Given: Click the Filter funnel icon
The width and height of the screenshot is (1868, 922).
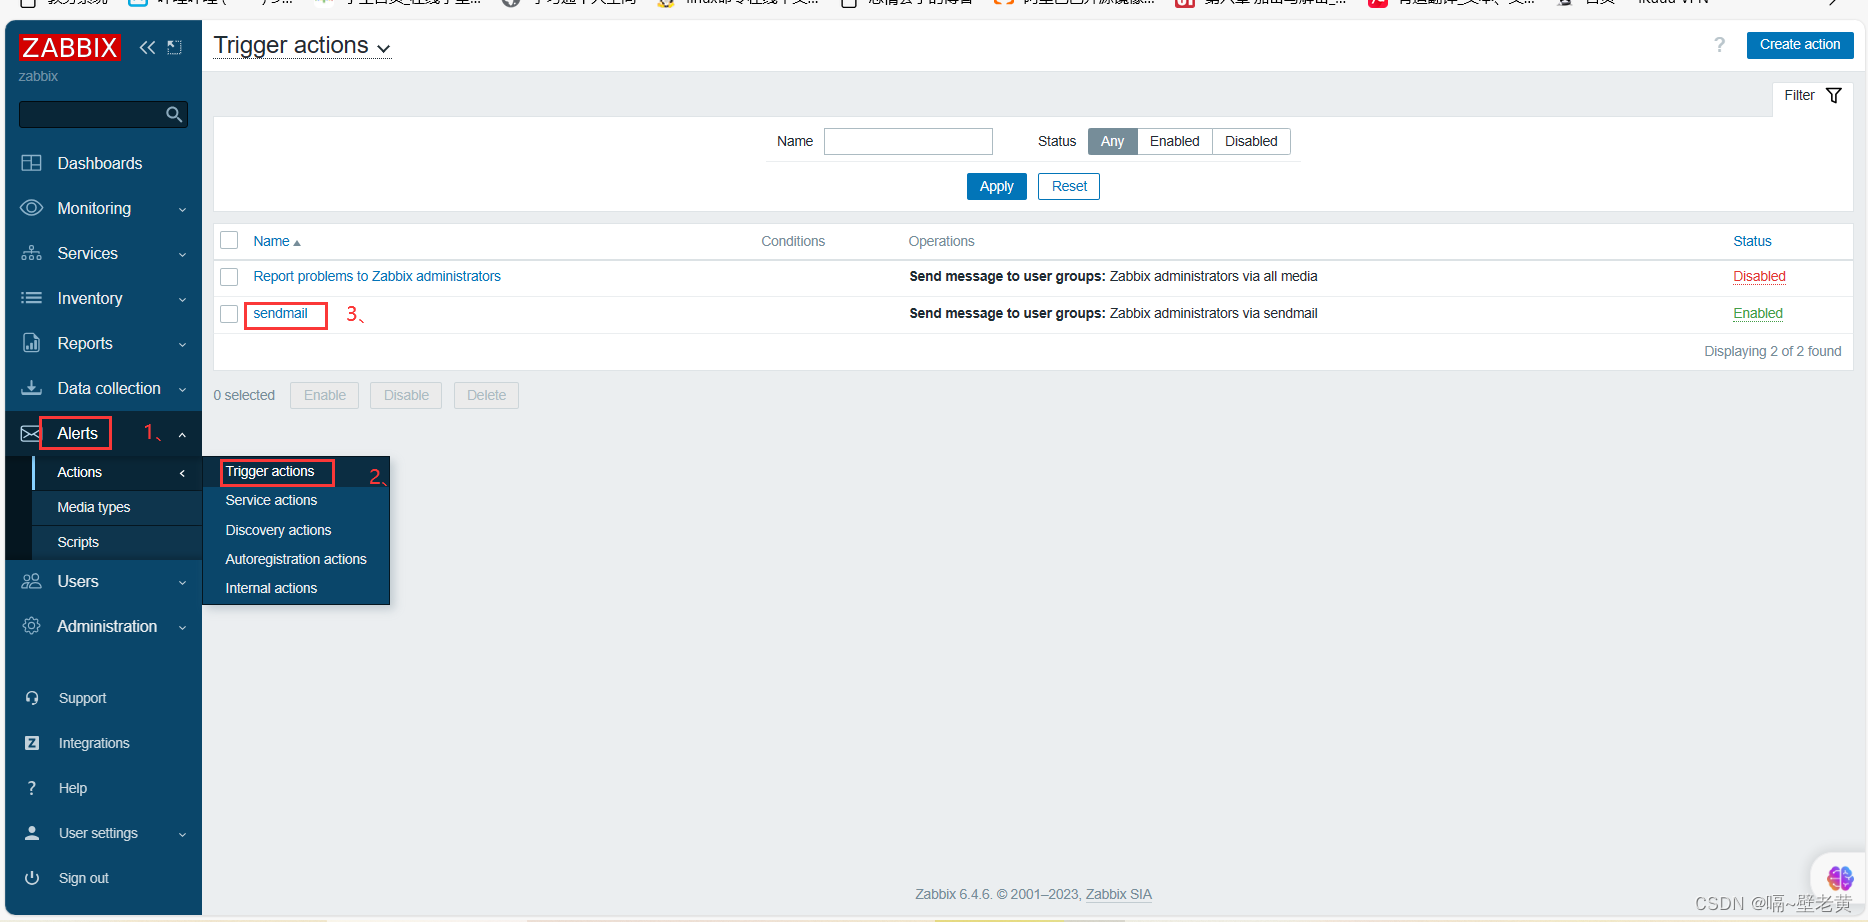Looking at the screenshot, I should pyautogui.click(x=1834, y=95).
